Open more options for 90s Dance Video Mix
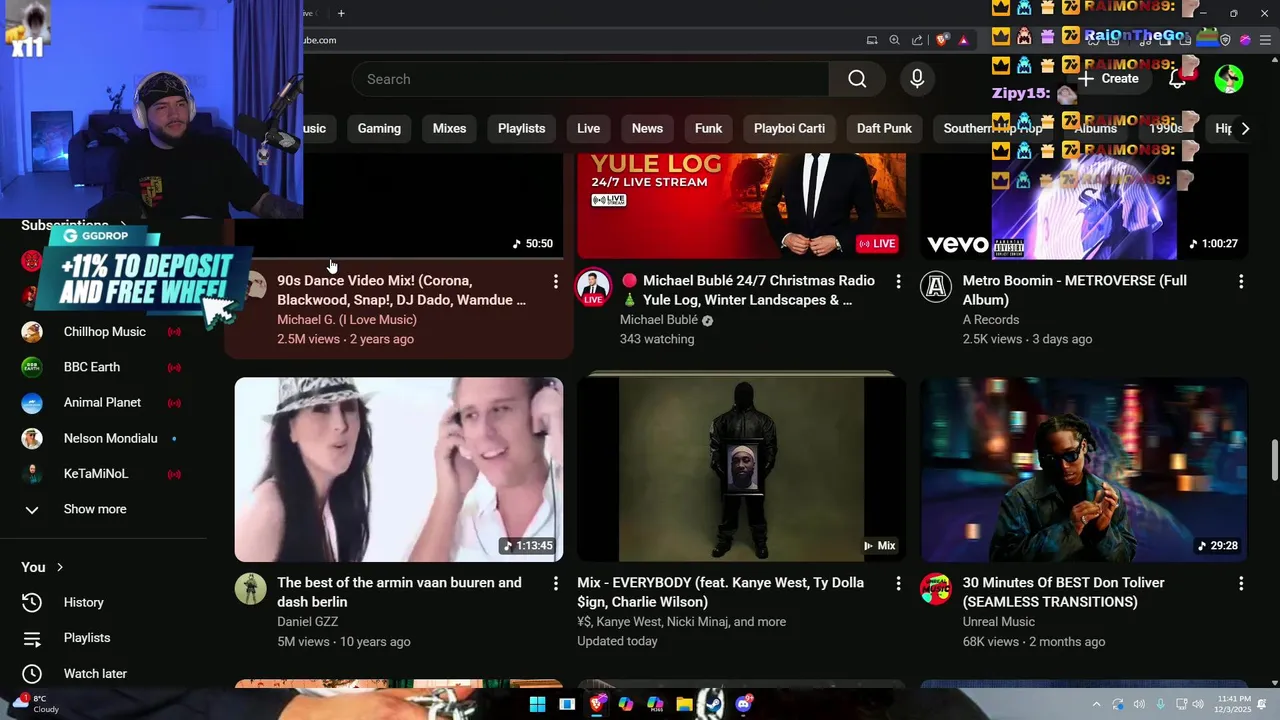Screen dimensions: 1280x720 [556, 282]
